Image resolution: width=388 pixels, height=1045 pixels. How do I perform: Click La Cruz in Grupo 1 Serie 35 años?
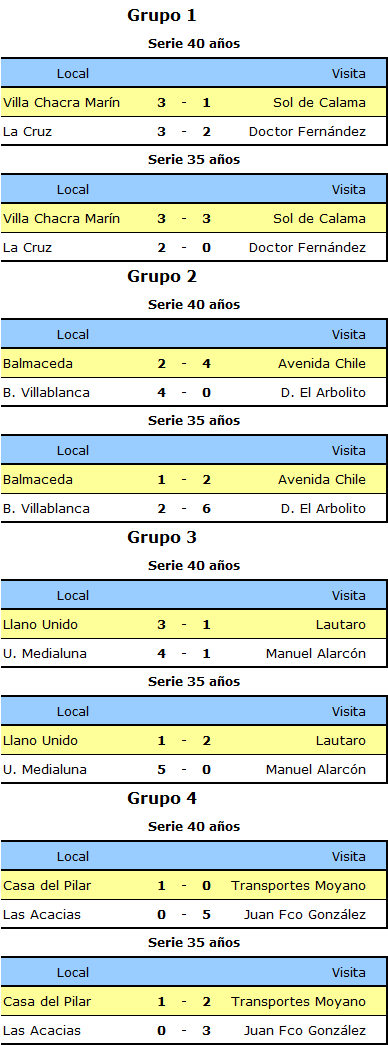27,248
